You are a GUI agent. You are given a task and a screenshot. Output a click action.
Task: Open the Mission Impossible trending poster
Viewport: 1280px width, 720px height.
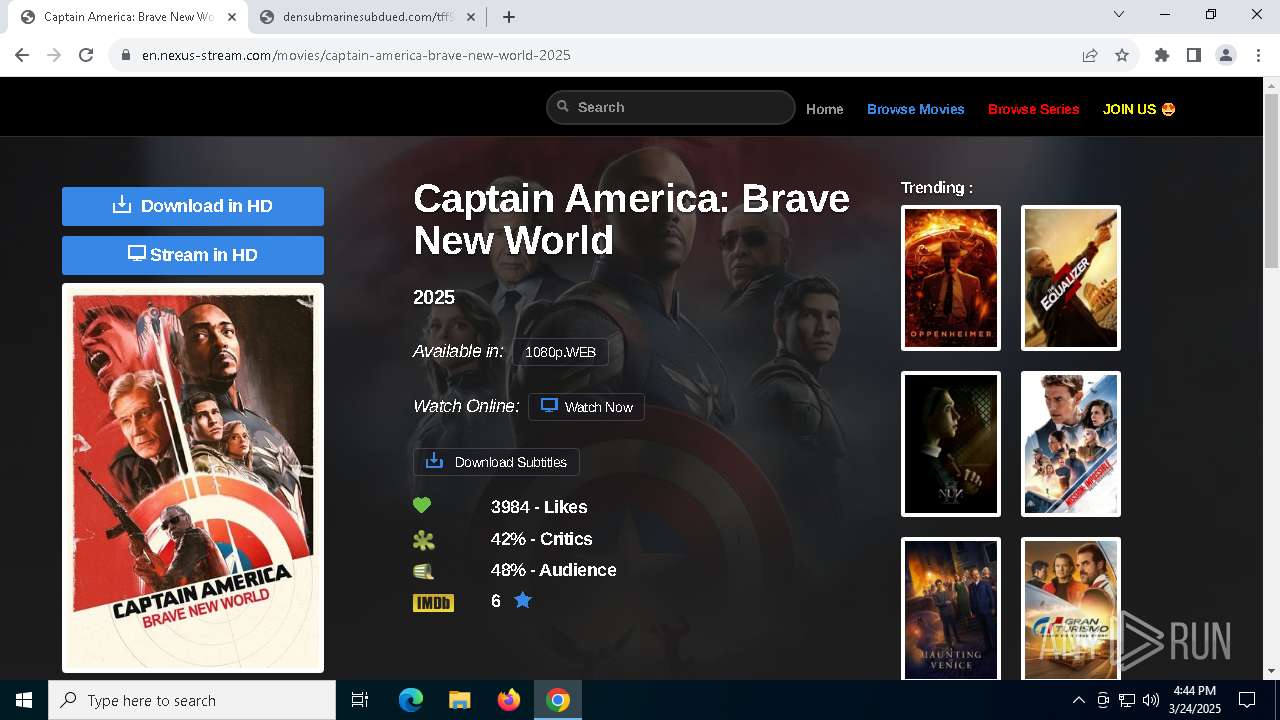click(x=1071, y=444)
